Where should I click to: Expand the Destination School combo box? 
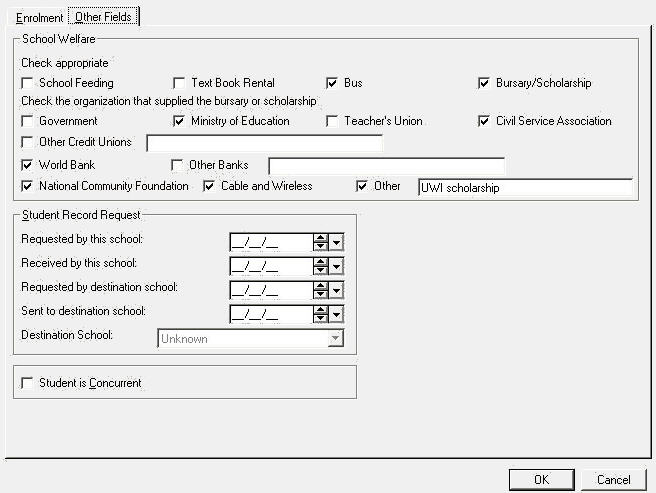[x=335, y=339]
